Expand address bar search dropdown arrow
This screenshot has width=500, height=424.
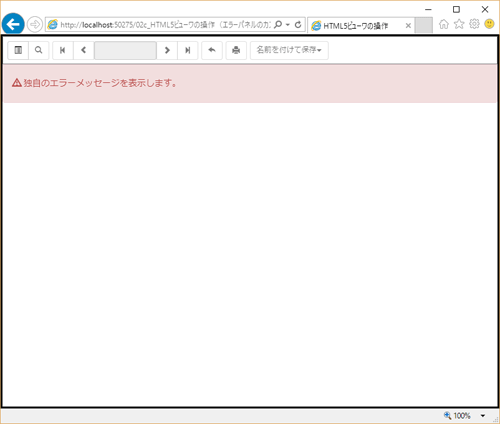288,25
